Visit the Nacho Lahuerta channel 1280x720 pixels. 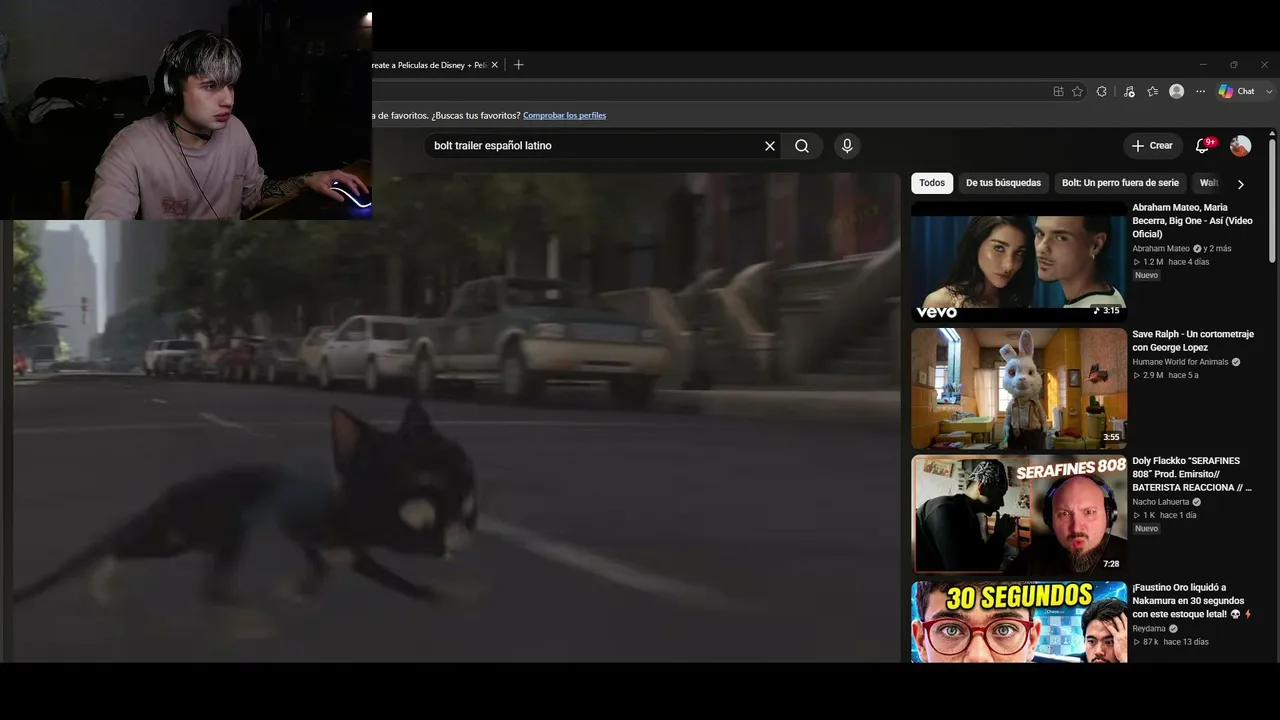tap(1160, 502)
